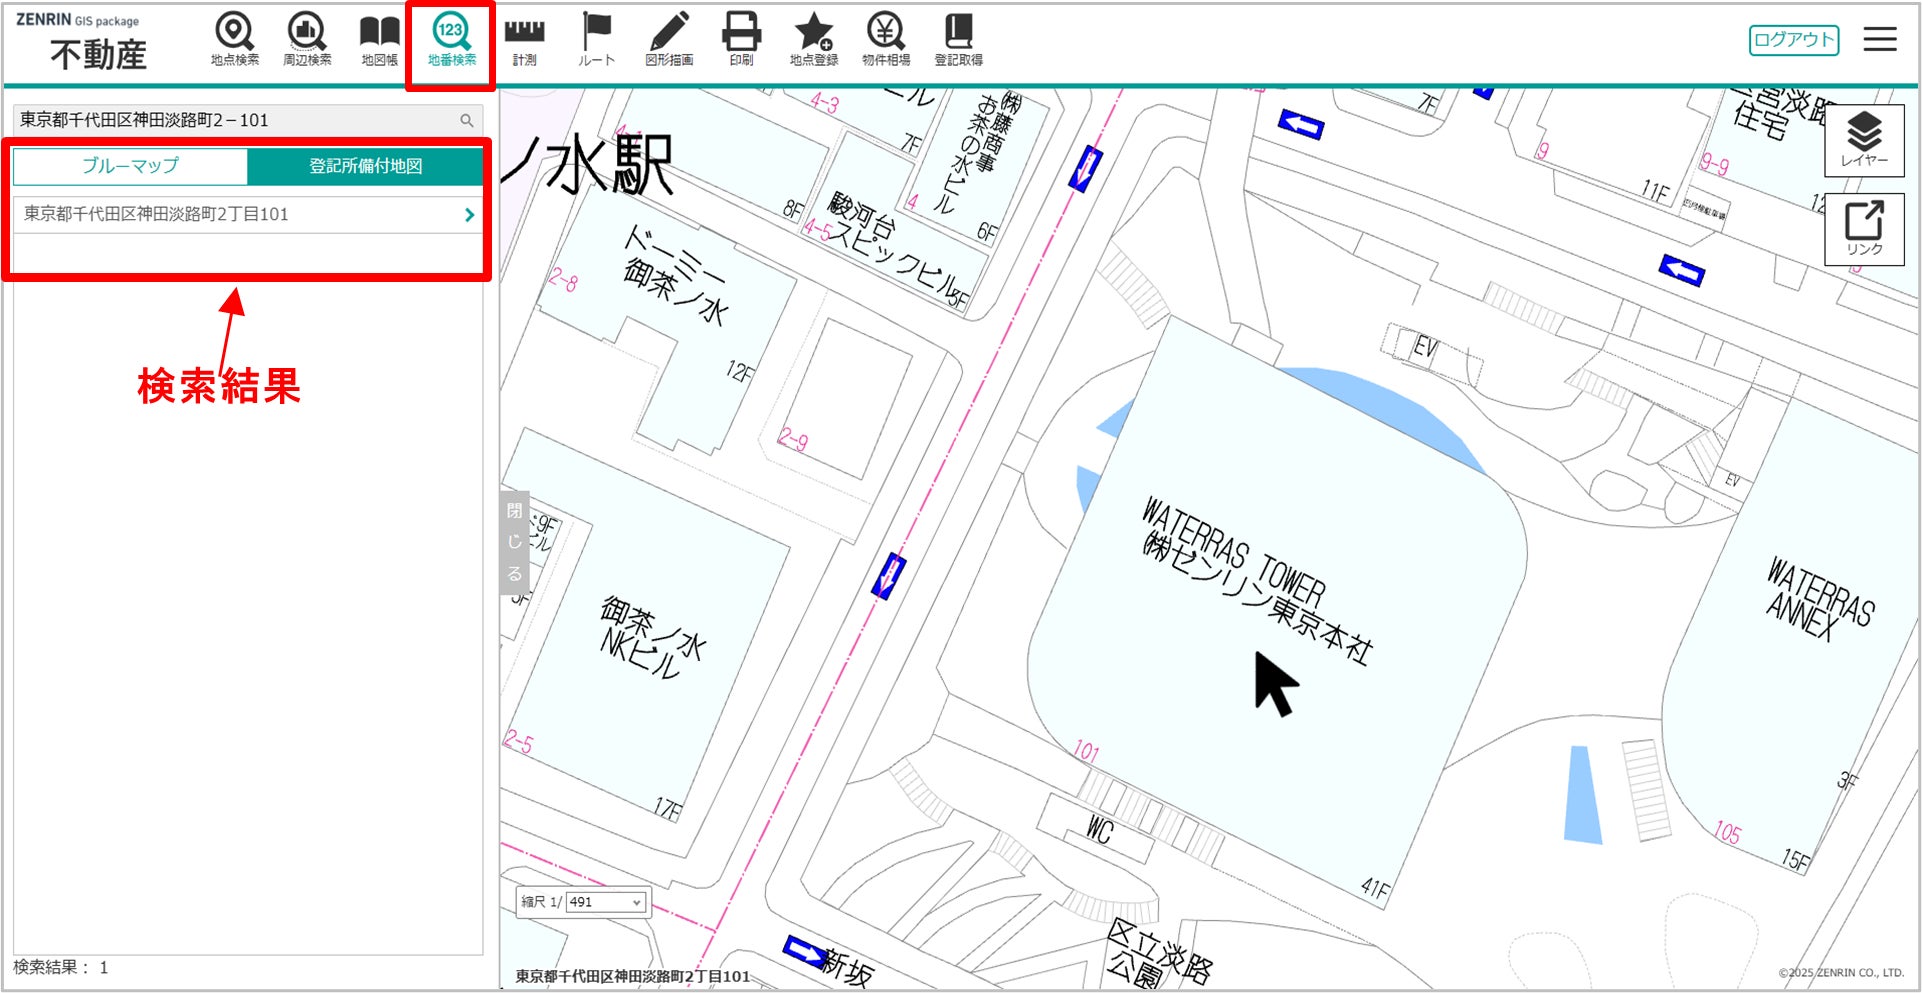
Task: Click the リンク external link button
Action: [1864, 229]
